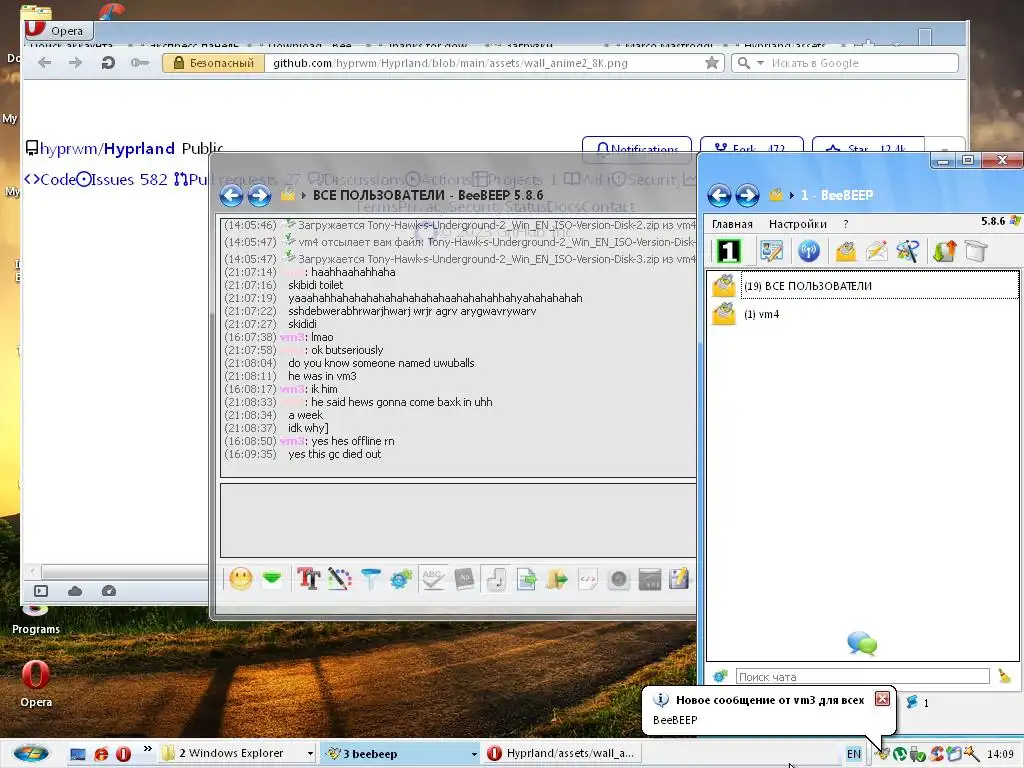1024x768 pixels.
Task: Click the Opera panel toggle icon at bottom
Action: [40, 590]
